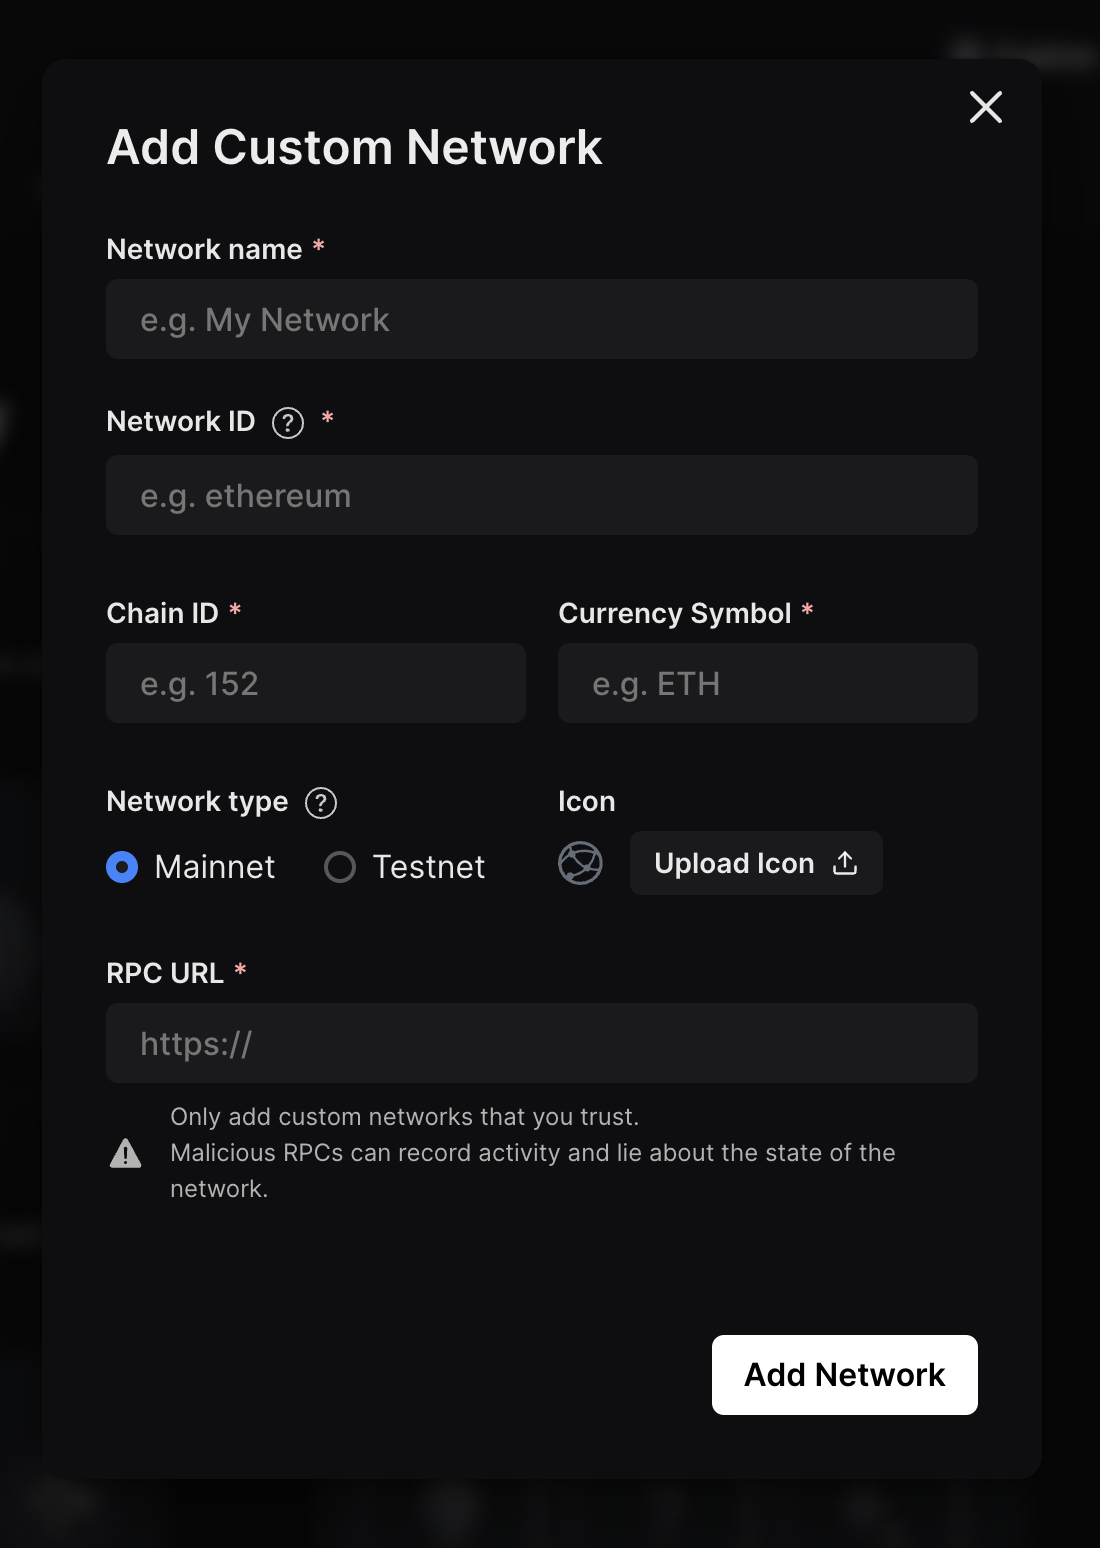This screenshot has width=1100, height=1548.
Task: Click the upload arrow icon on Upload Icon button
Action: point(845,862)
